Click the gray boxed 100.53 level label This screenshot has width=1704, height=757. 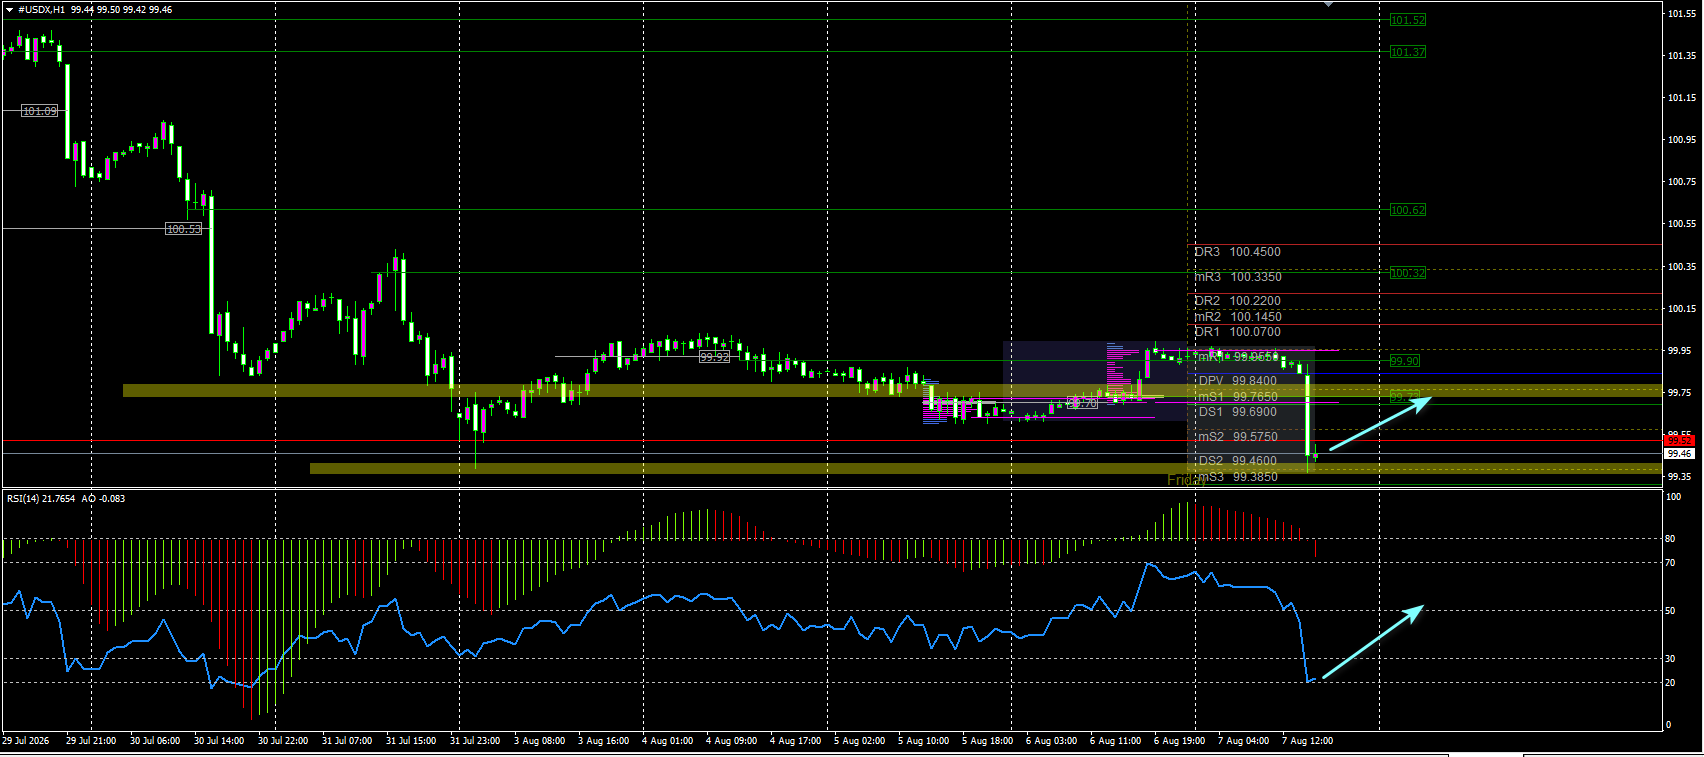pyautogui.click(x=183, y=229)
